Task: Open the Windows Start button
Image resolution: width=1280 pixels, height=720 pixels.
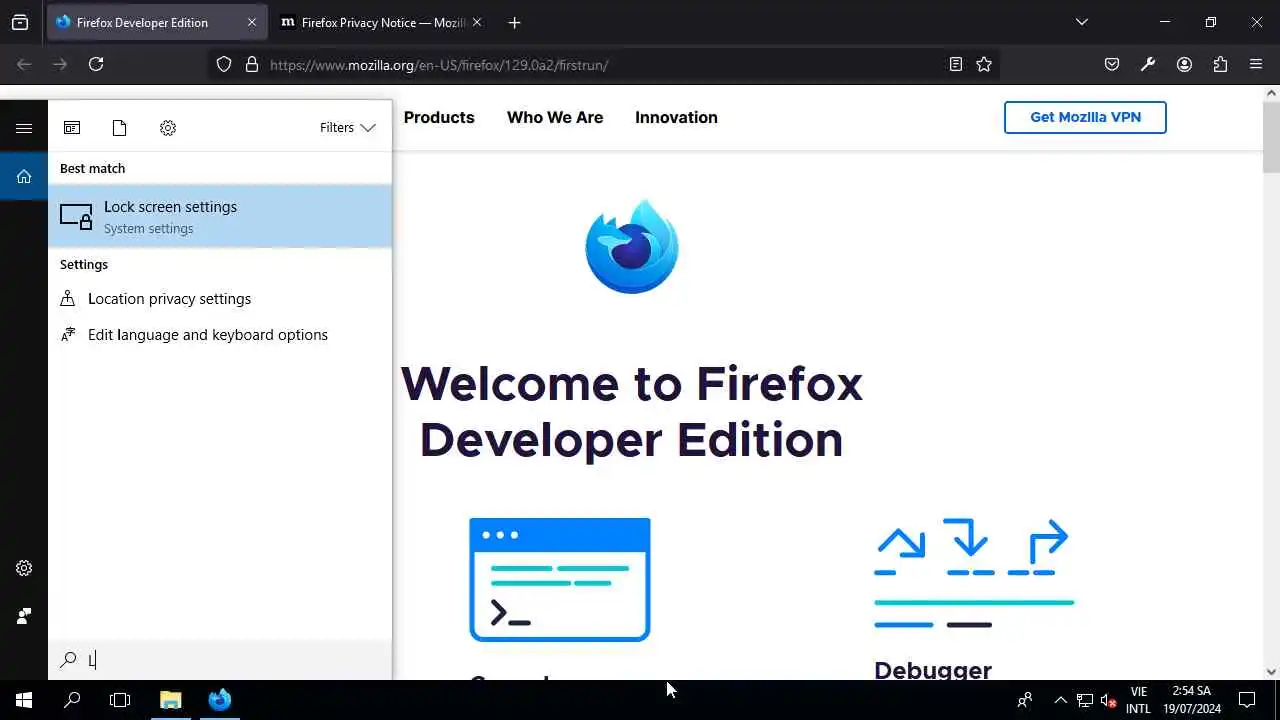Action: 24,700
